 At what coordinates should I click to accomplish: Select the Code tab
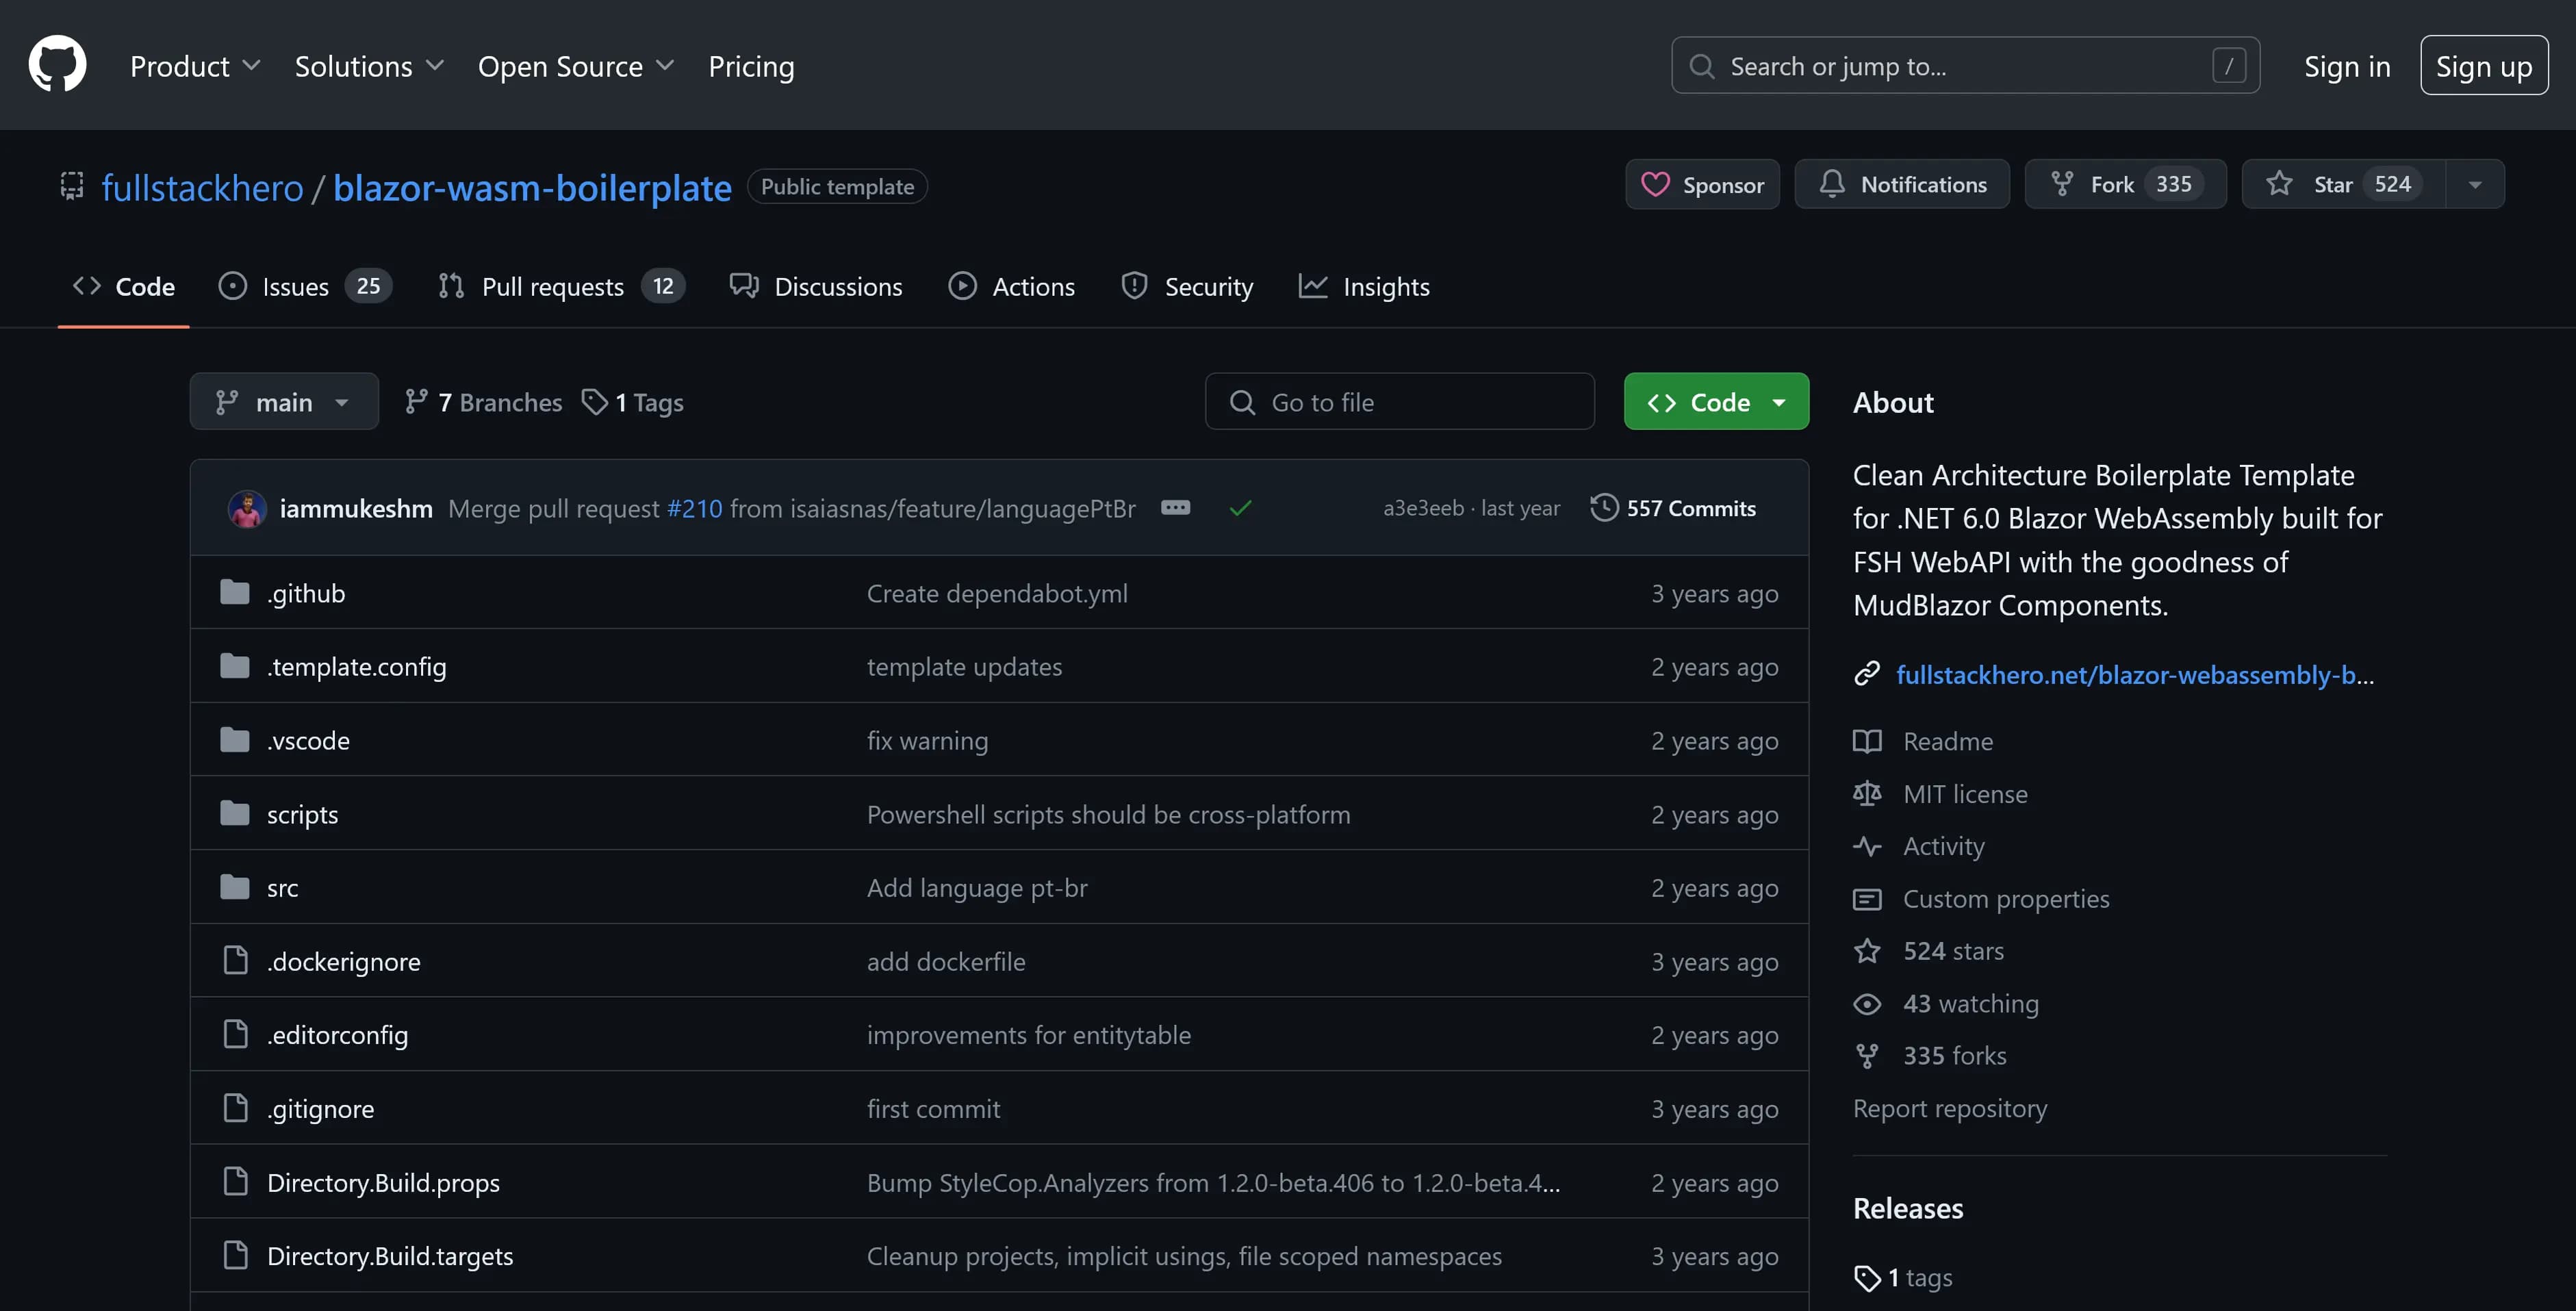coord(123,287)
